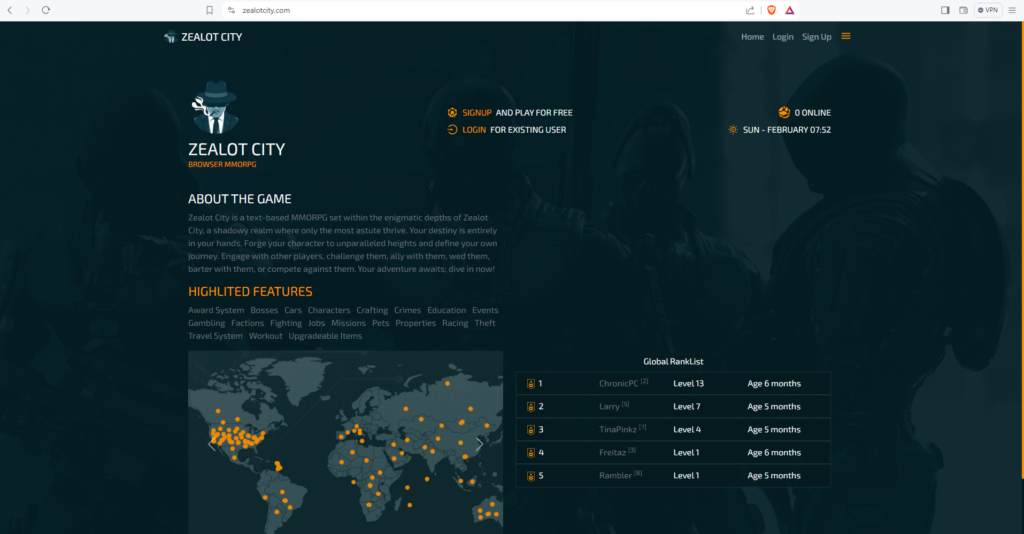Image resolution: width=1024 pixels, height=534 pixels.
Task: Click ZEALOT CITY header brand text
Action: (212, 37)
